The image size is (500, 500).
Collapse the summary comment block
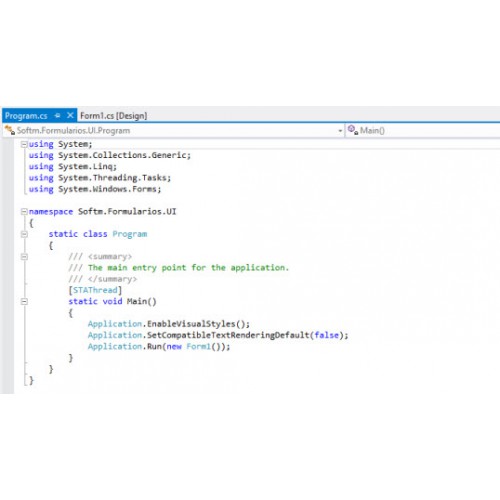24,257
